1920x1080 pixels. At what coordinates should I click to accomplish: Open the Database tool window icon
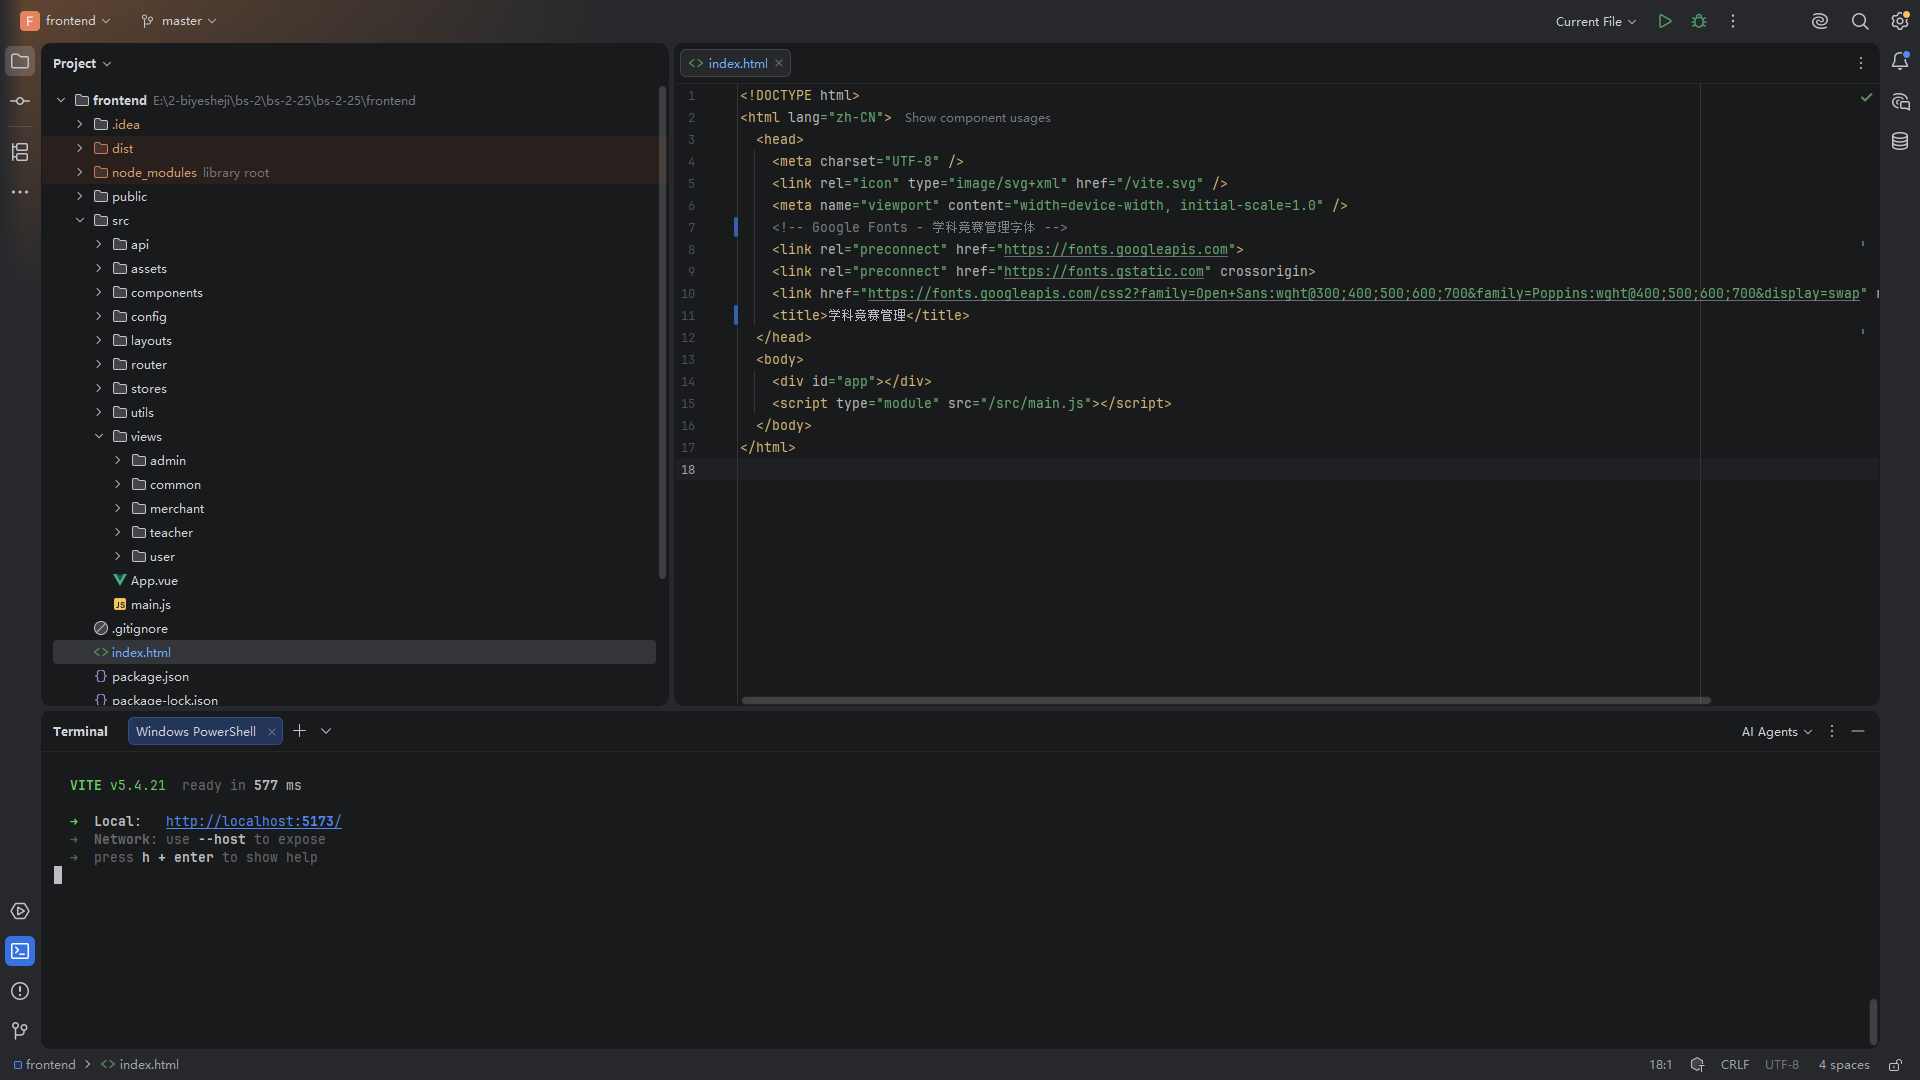[x=1900, y=141]
